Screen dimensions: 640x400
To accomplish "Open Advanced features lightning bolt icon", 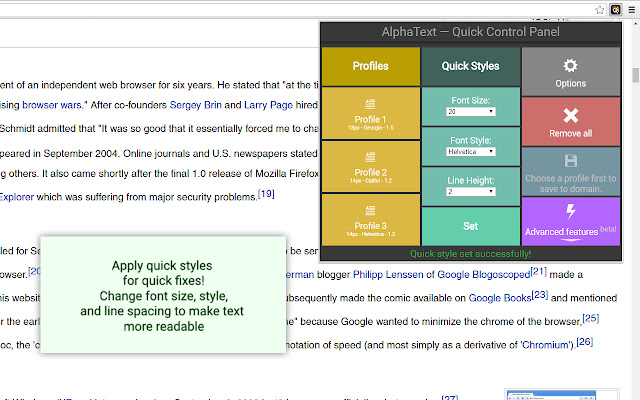I will (570, 212).
